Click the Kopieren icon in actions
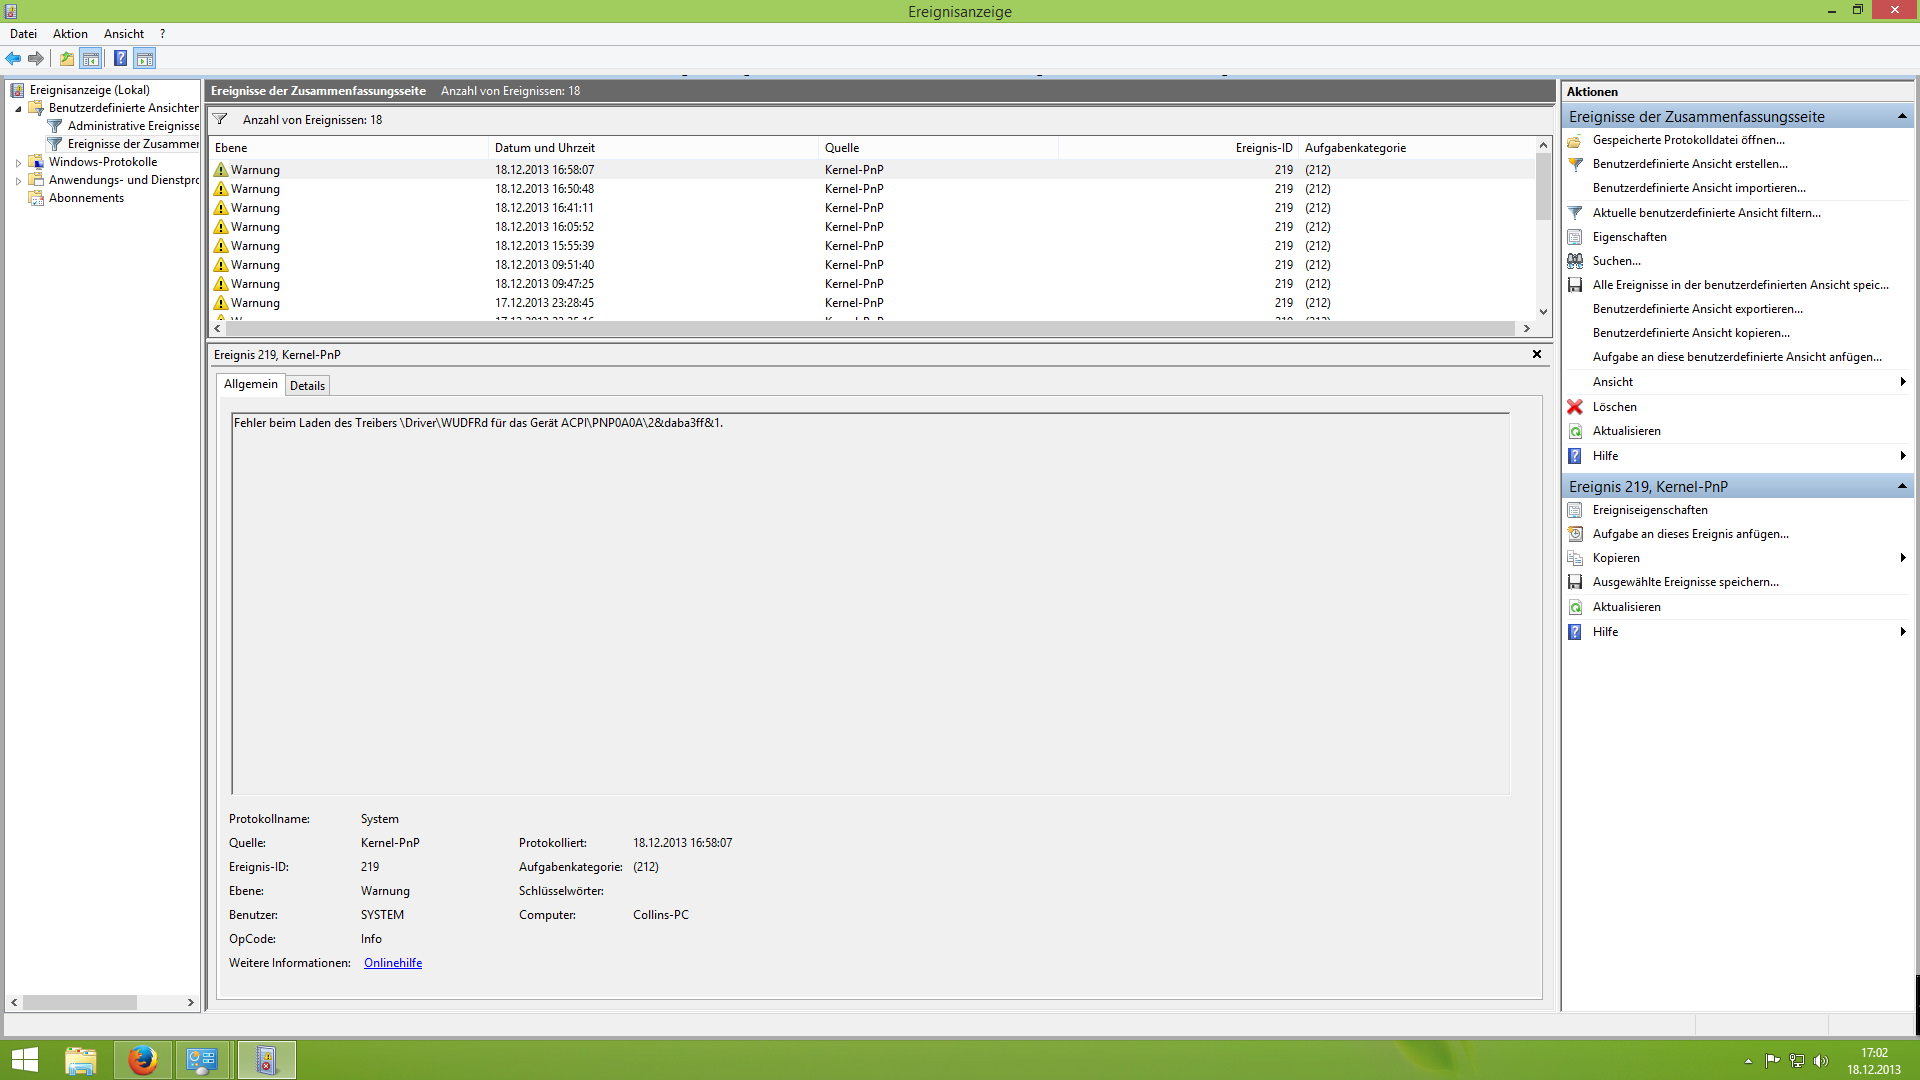Image resolution: width=1920 pixels, height=1080 pixels. coord(1575,558)
